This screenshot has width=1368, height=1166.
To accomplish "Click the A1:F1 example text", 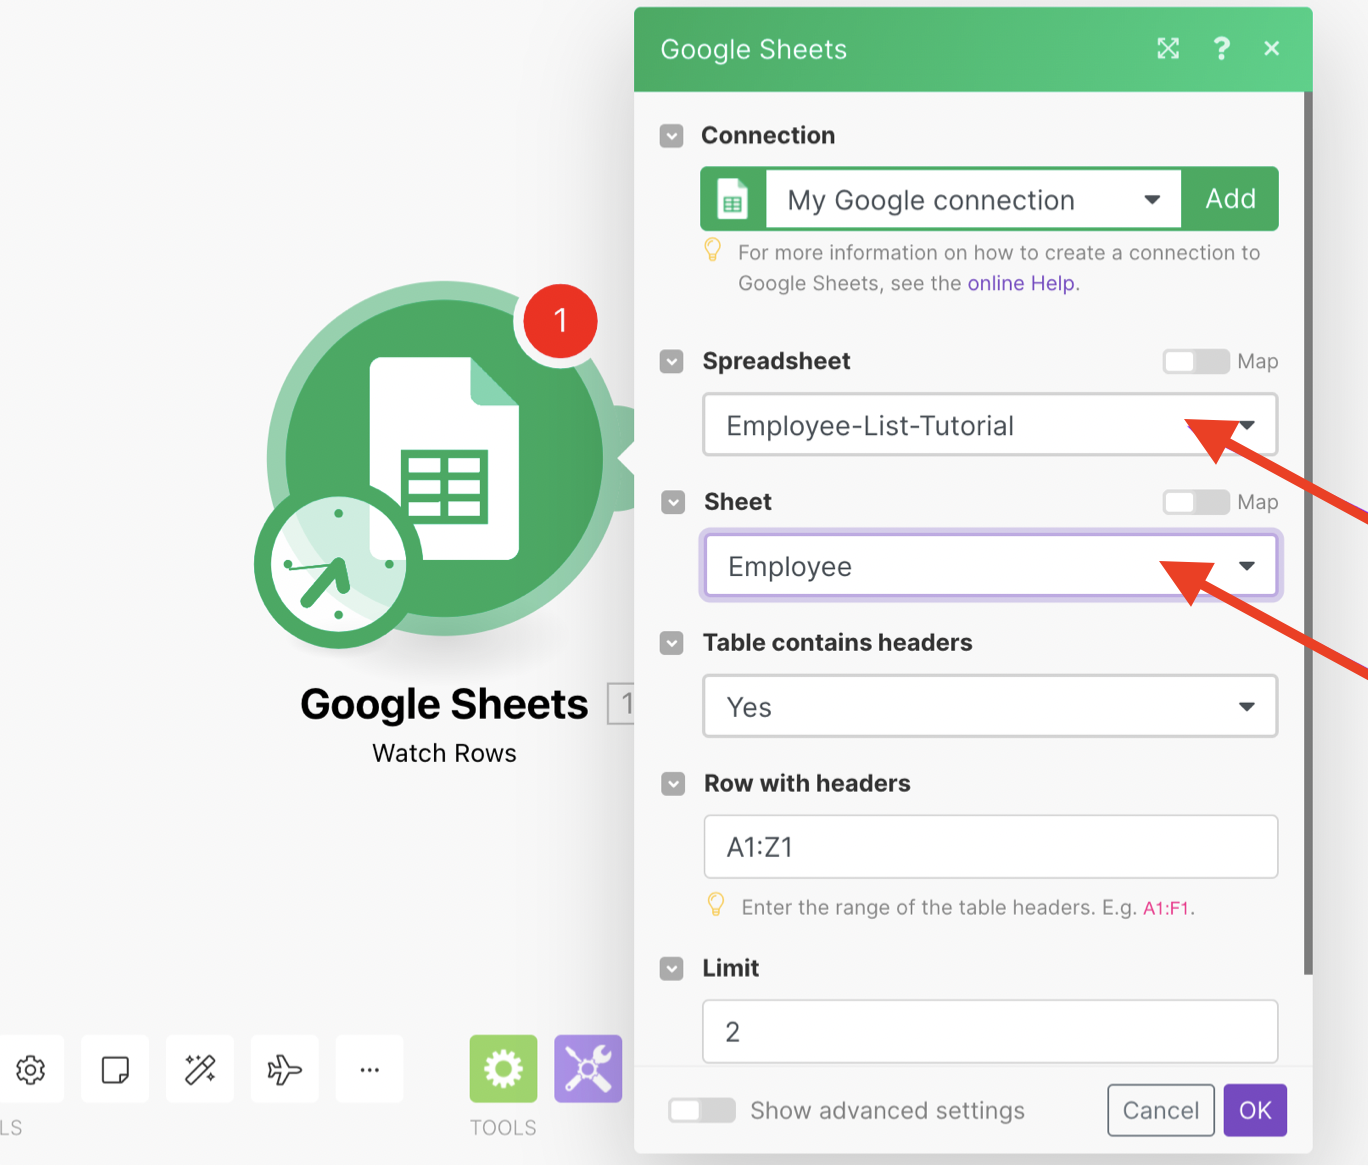I will pyautogui.click(x=1166, y=909).
